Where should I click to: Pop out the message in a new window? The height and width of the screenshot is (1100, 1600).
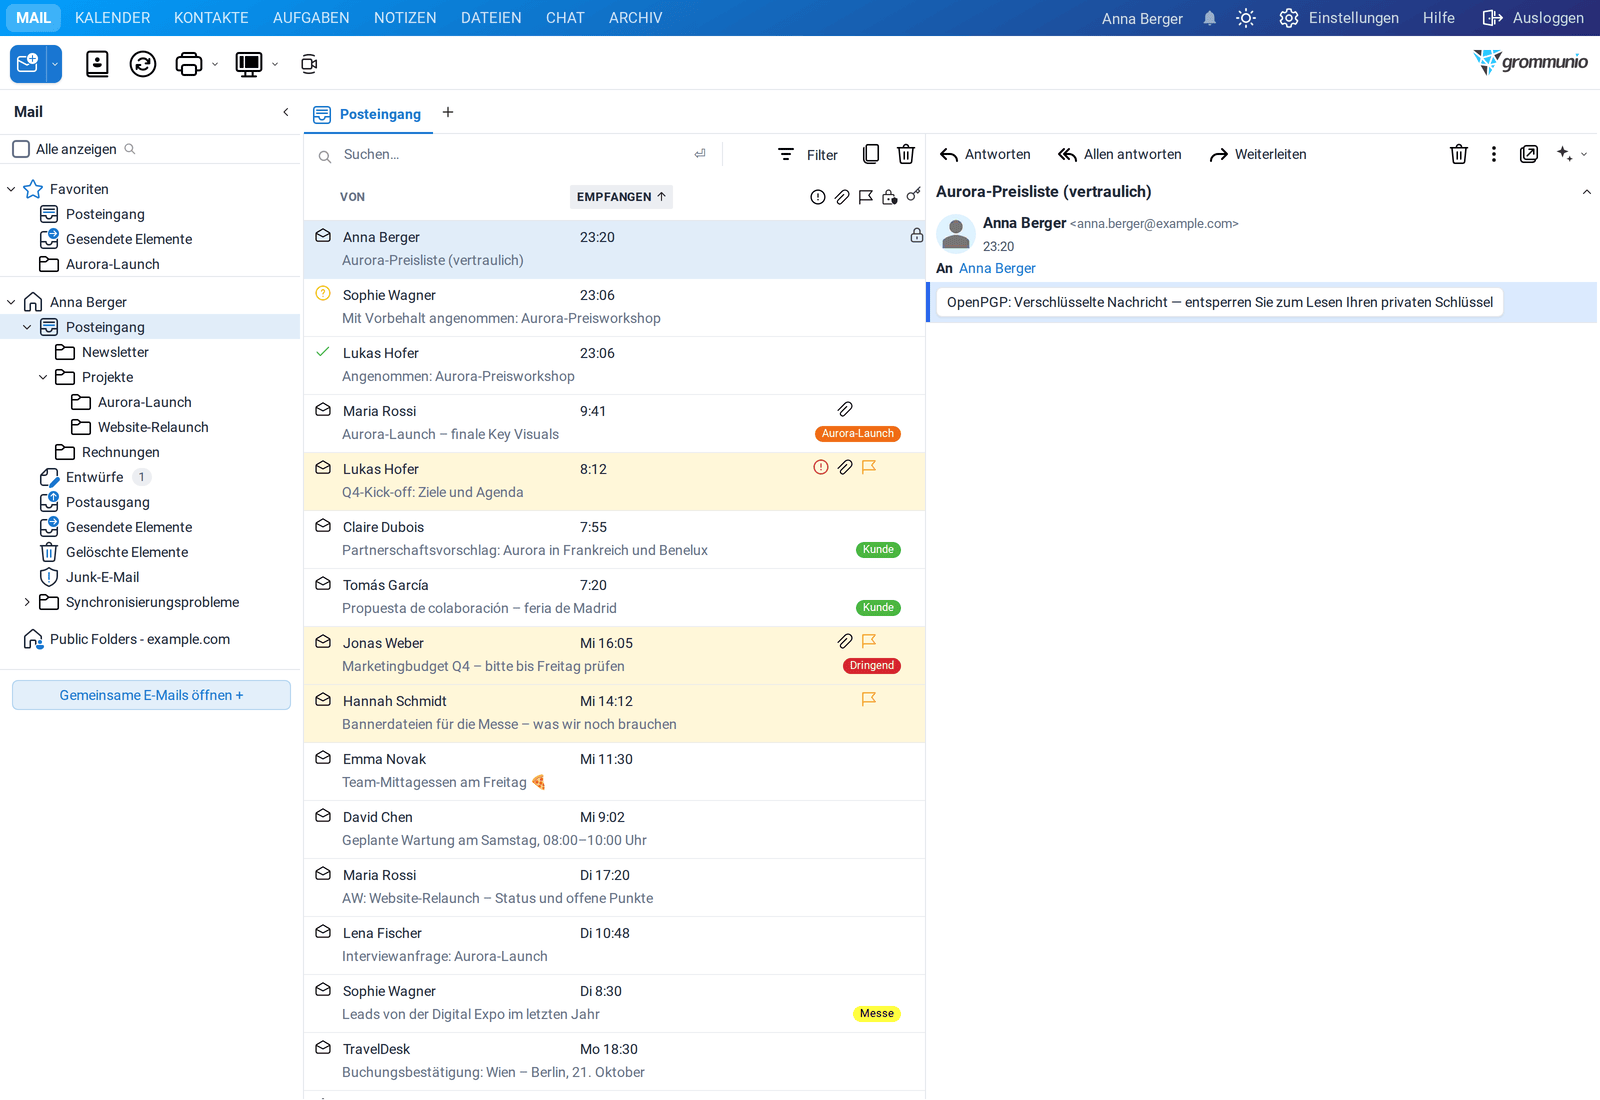tap(1529, 154)
